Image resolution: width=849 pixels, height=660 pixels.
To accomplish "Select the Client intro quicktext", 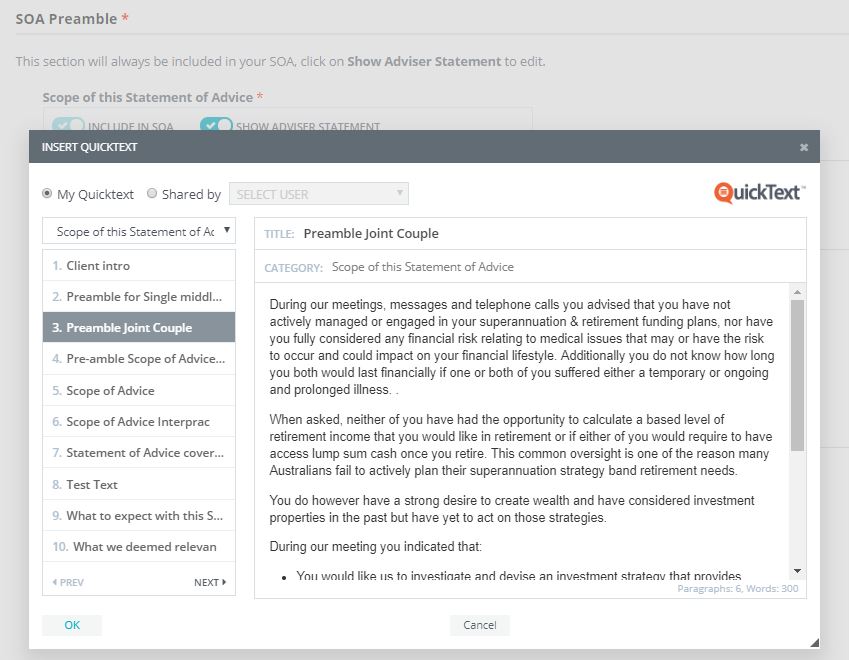I will 98,266.
